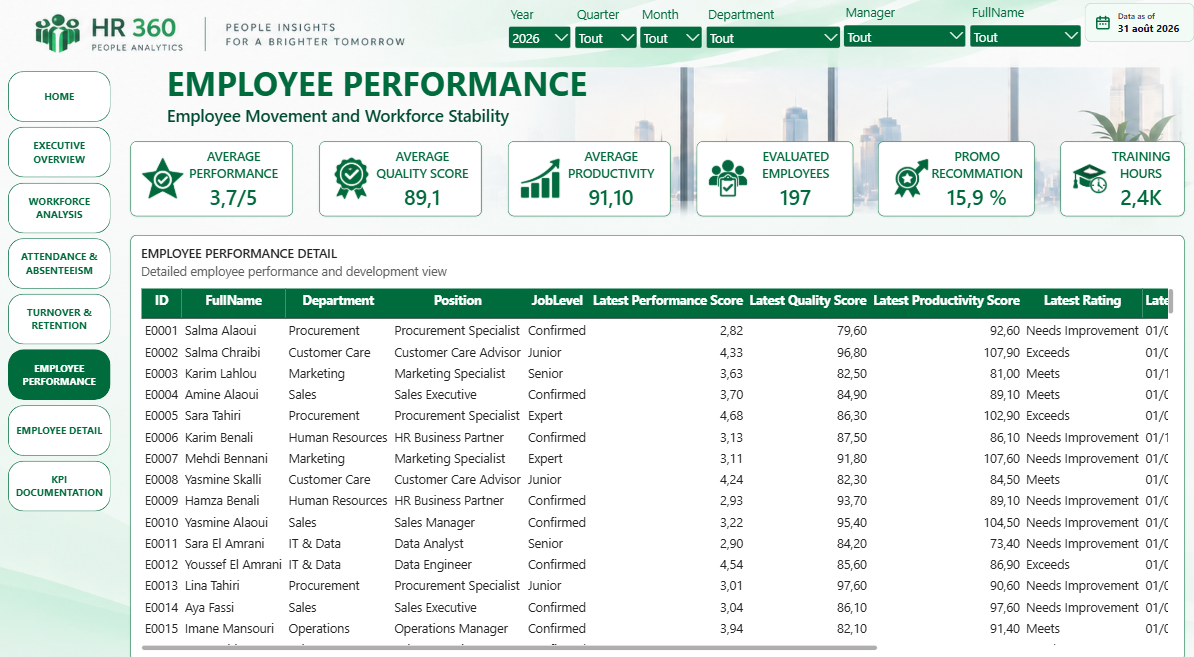Switch to Turnover & Retention page
Image resolution: width=1194 pixels, height=657 pixels.
tap(59, 319)
